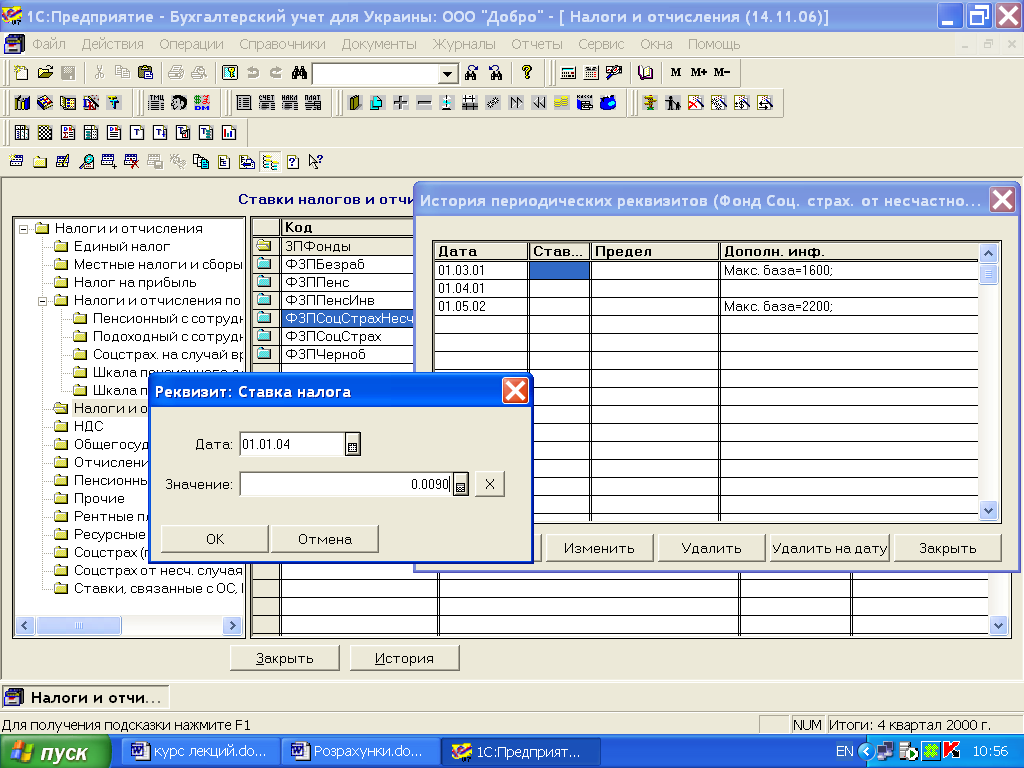Collapse the root Налоги и отчисления tree node

coord(24,228)
